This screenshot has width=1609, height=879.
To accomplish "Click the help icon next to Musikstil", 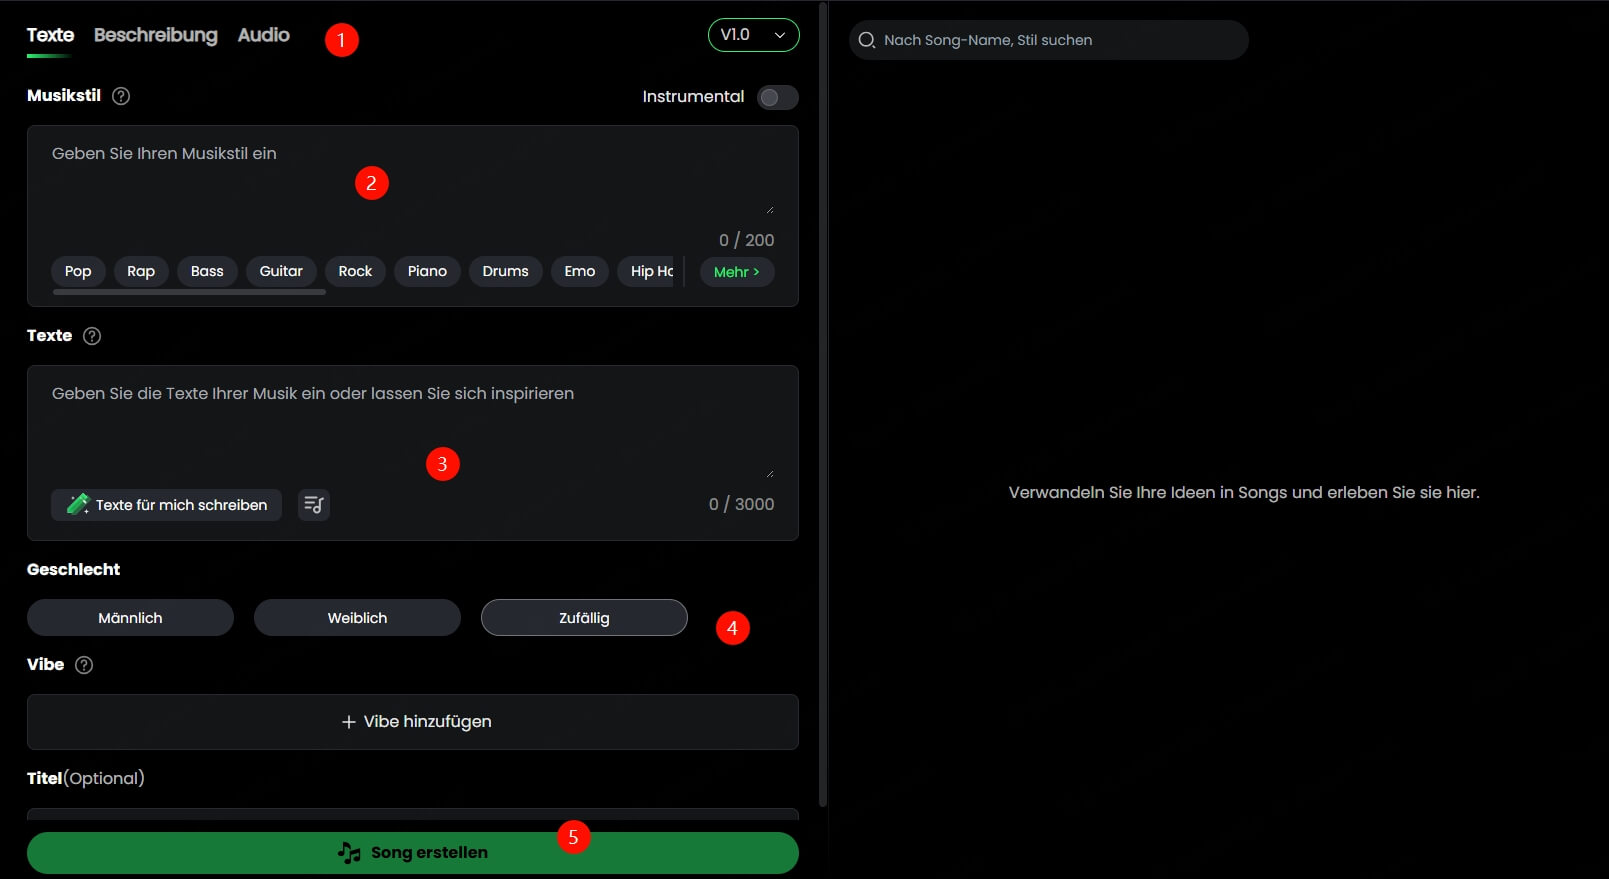I will 121,96.
